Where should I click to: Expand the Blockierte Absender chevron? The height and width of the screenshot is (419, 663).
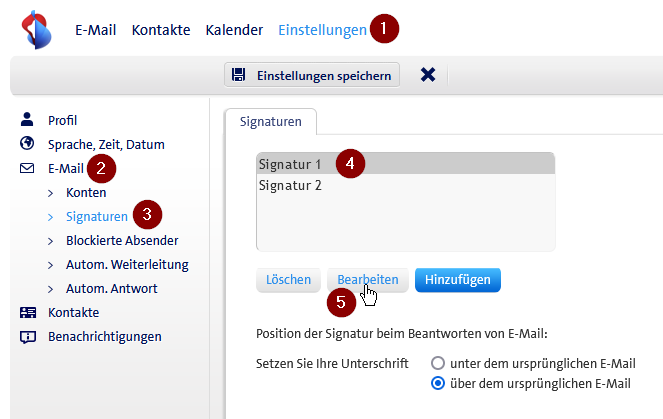[51, 240]
